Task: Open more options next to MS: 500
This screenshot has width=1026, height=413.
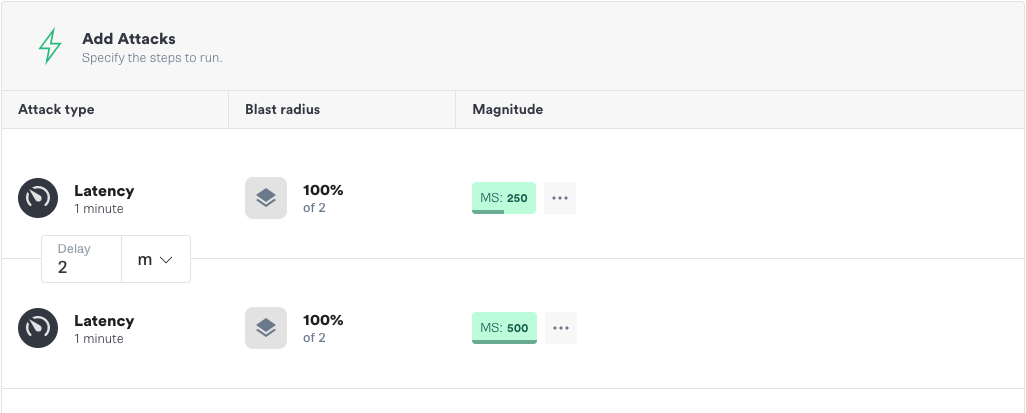Action: [561, 328]
